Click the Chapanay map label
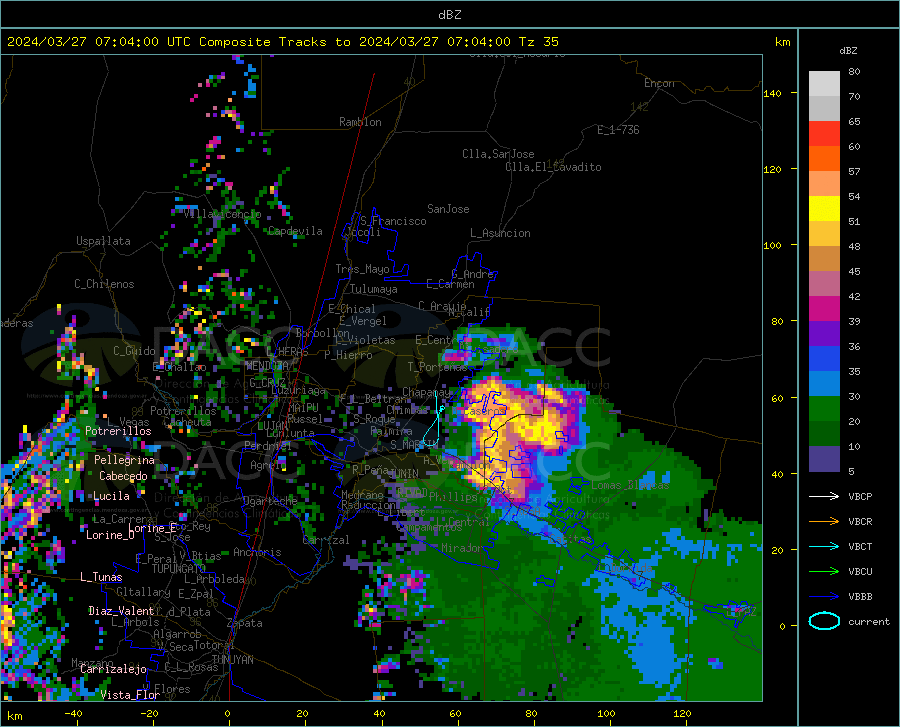This screenshot has width=900, height=727. click(x=426, y=392)
